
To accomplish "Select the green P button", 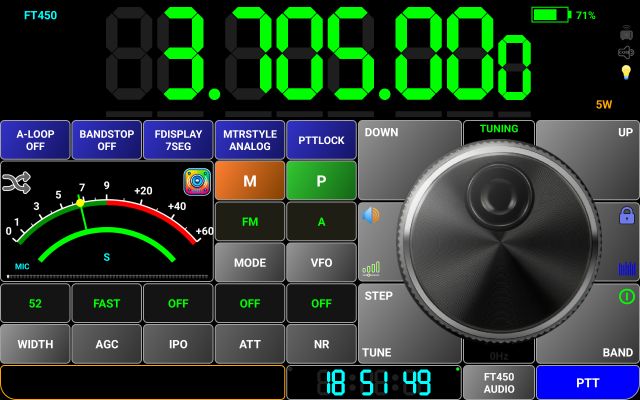I will point(321,181).
